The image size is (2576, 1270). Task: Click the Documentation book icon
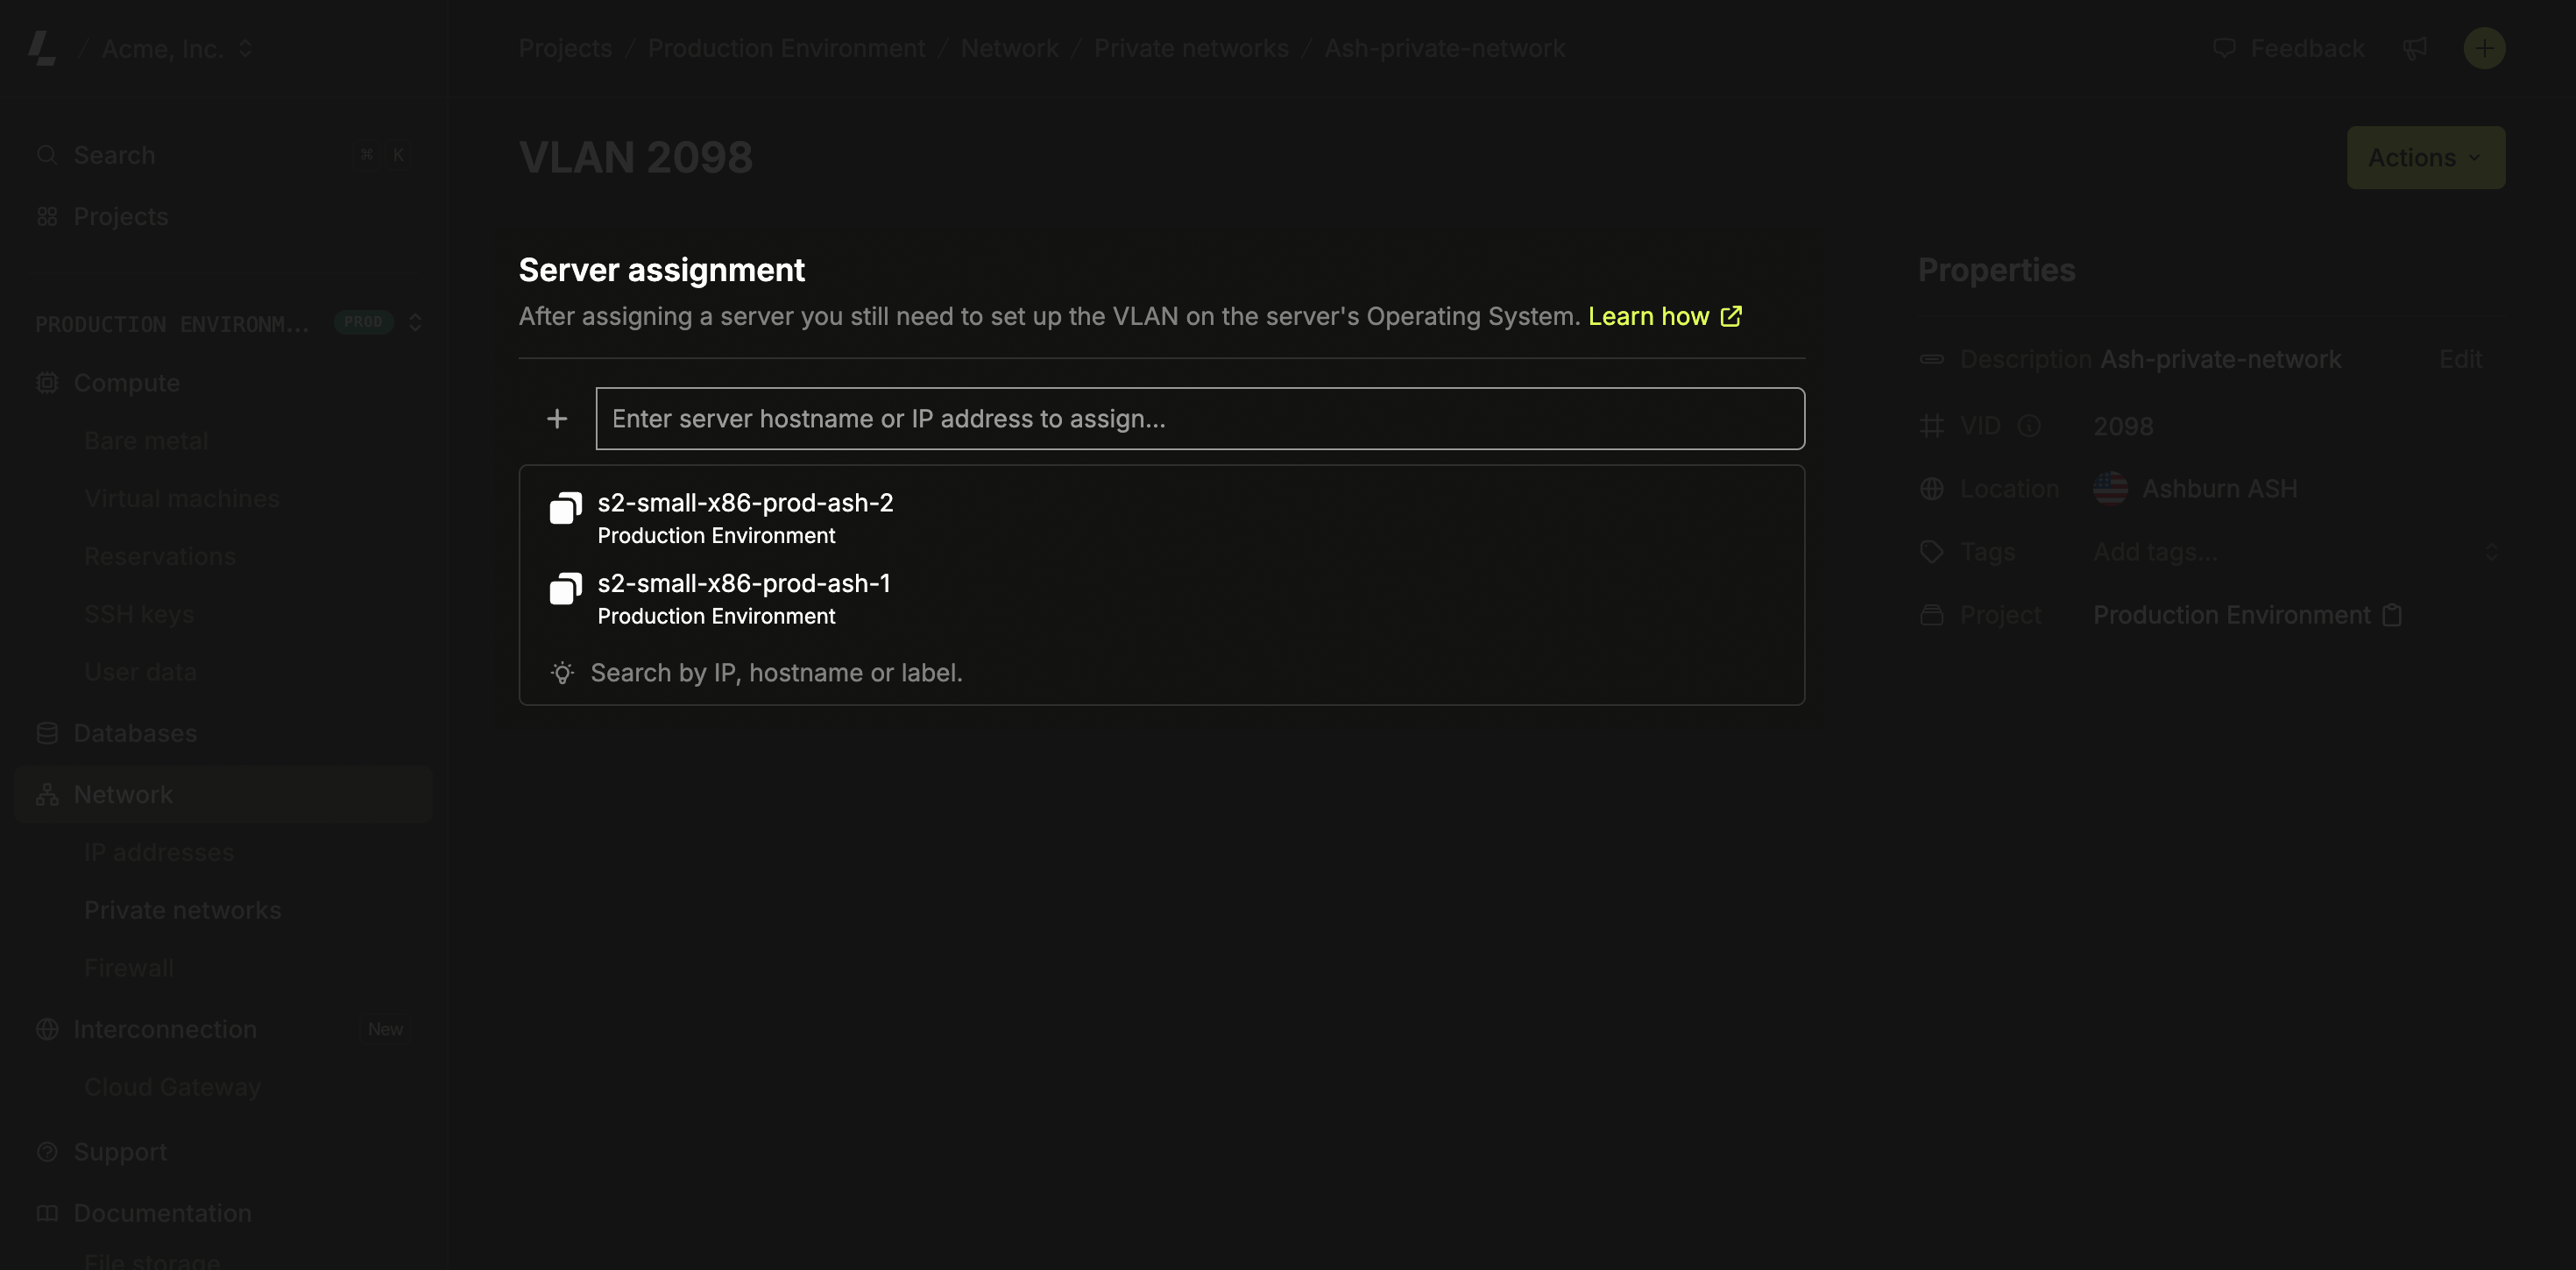[46, 1212]
